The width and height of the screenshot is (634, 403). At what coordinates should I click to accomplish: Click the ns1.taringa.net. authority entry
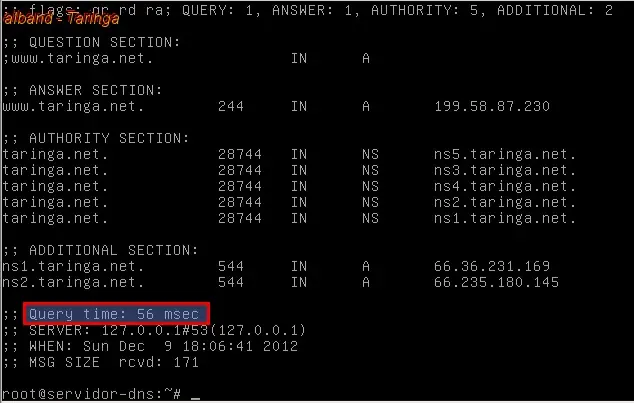pyautogui.click(x=505, y=218)
